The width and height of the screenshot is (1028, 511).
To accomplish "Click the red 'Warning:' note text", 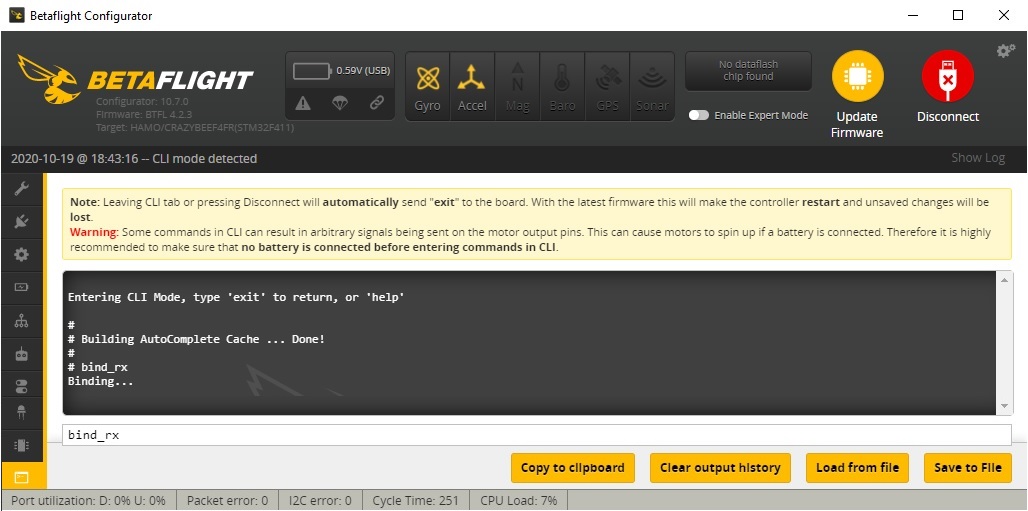I will [x=94, y=232].
